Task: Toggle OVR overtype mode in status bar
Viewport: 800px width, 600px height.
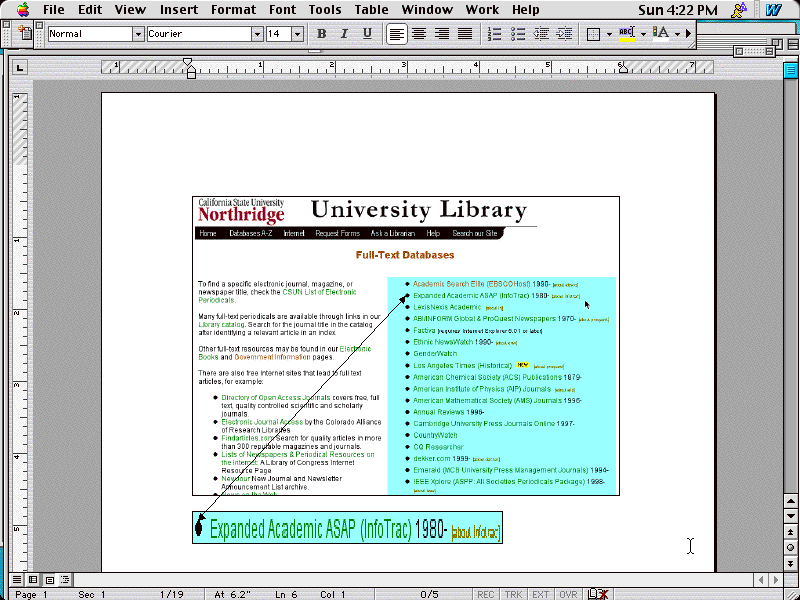Action: (568, 594)
